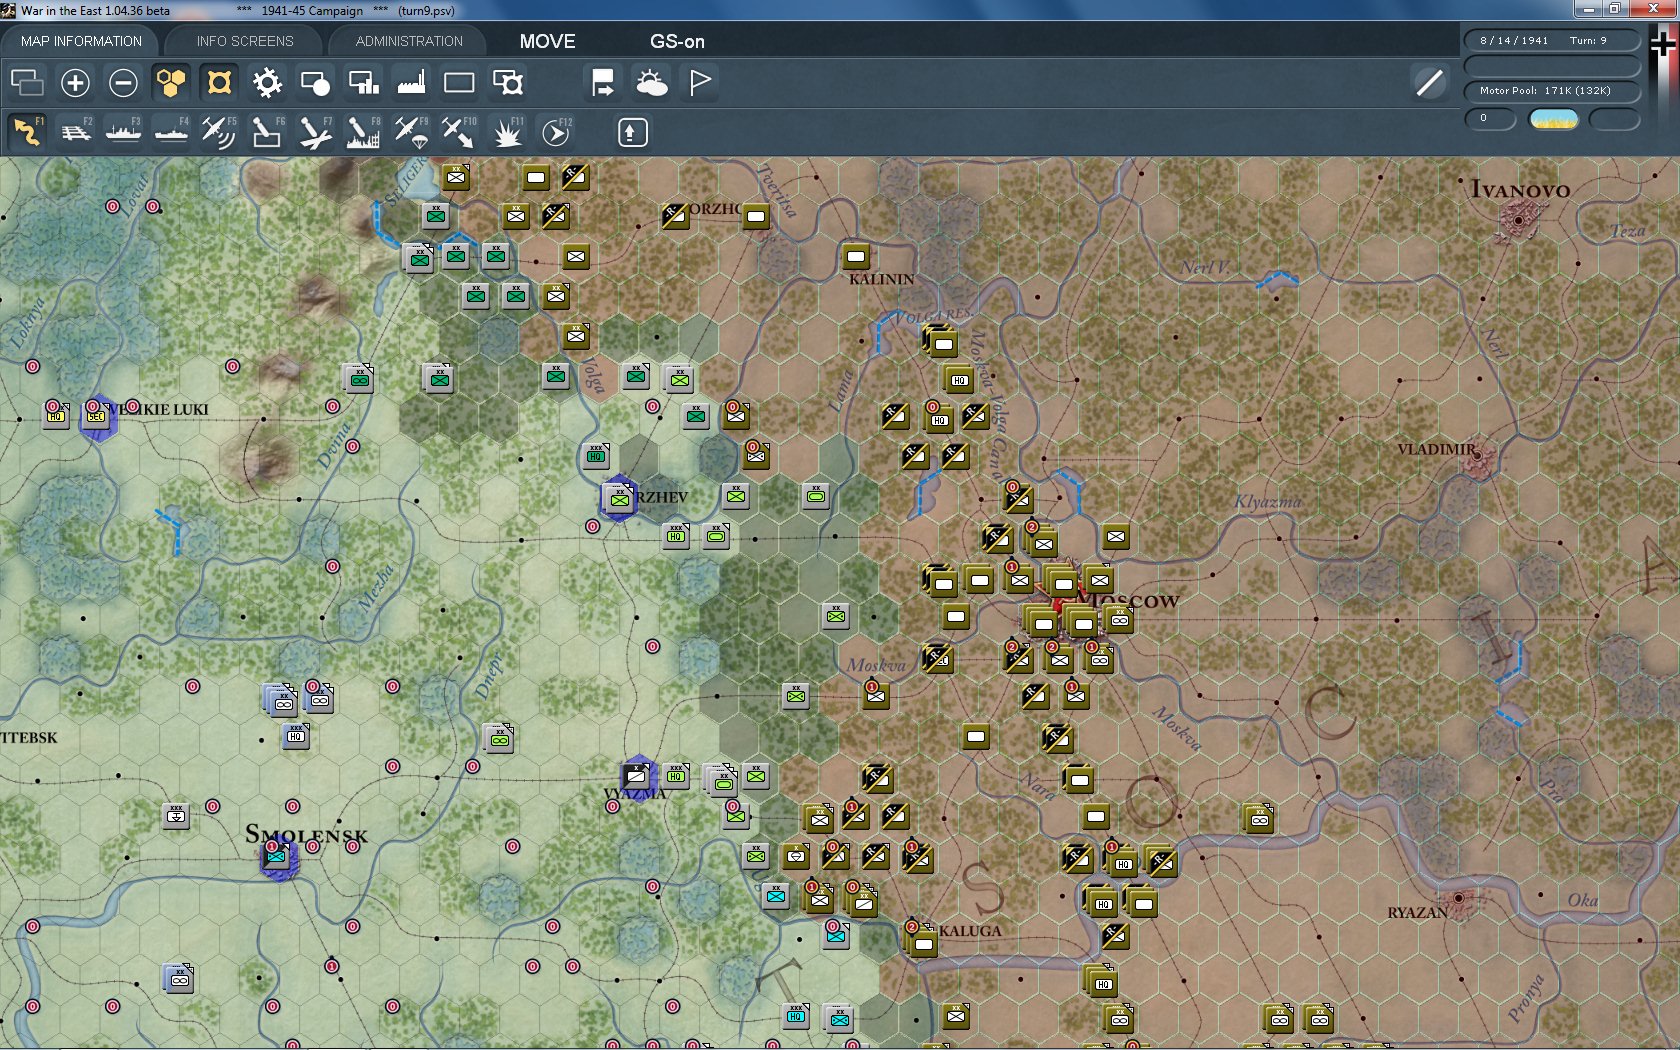The height and width of the screenshot is (1050, 1680).
Task: Open the INFO SCREENS tab
Action: point(245,41)
